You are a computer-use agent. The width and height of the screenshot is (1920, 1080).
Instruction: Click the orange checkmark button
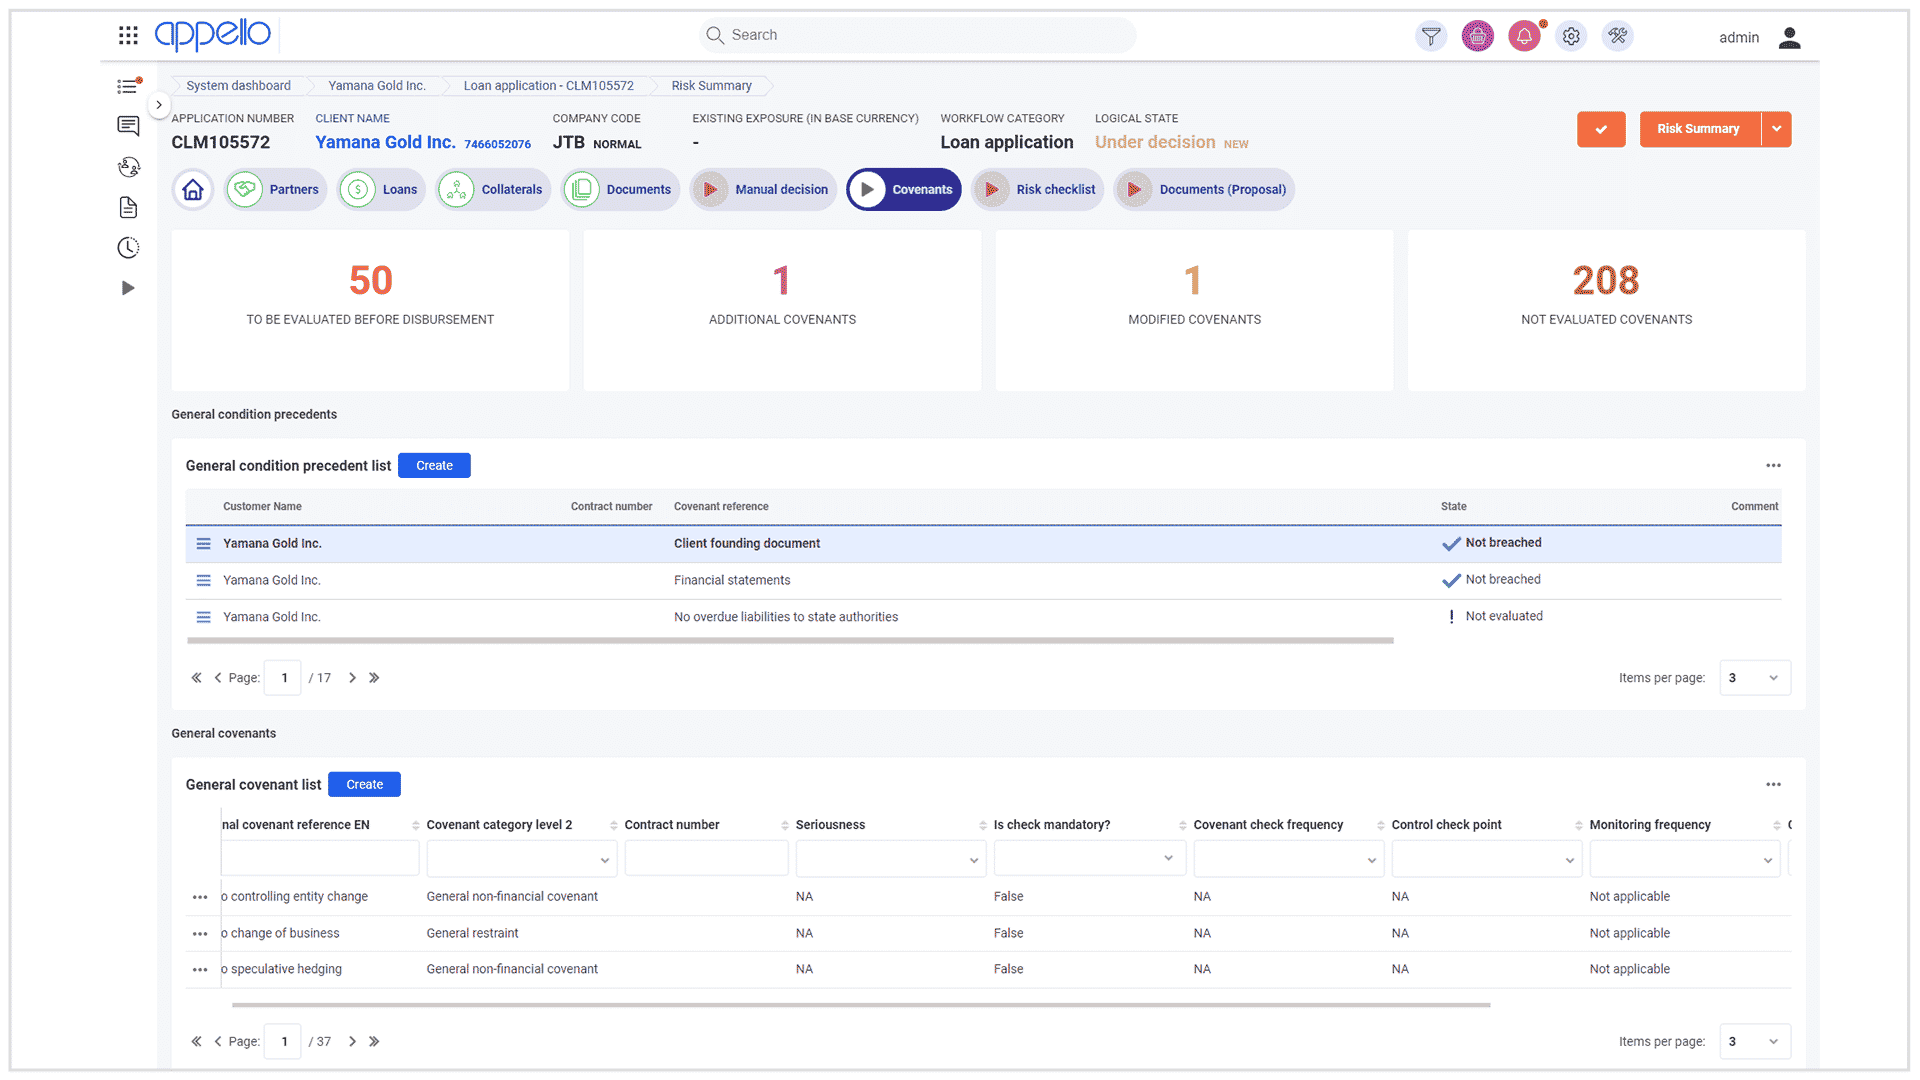(x=1601, y=129)
